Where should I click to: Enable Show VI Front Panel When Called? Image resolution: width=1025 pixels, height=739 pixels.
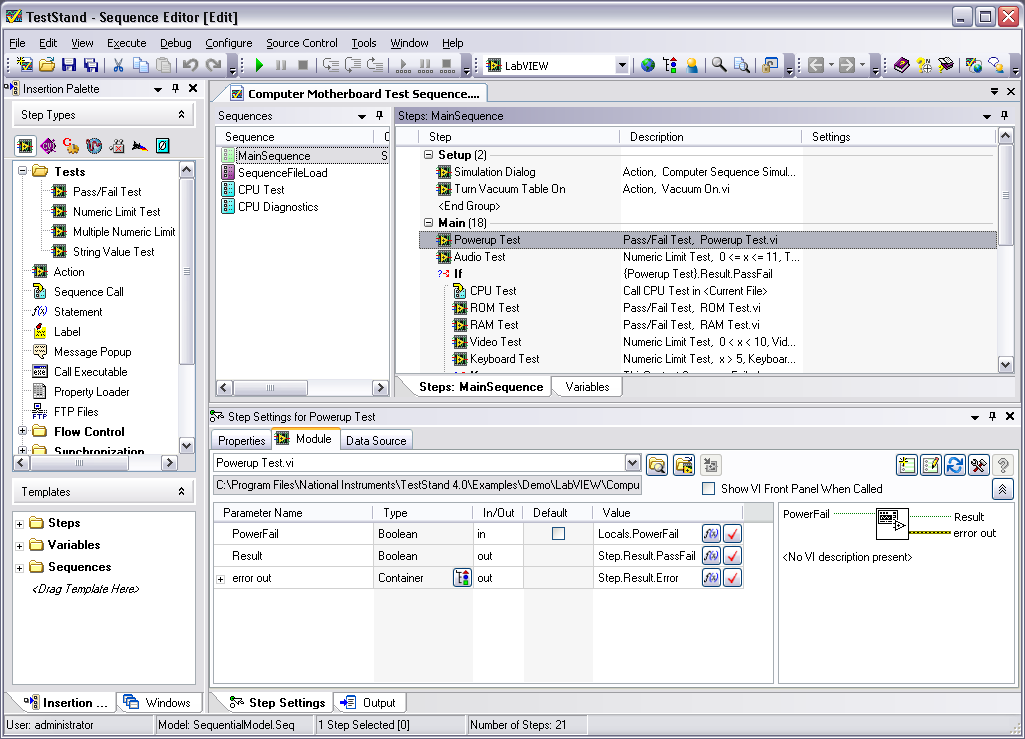tap(708, 489)
